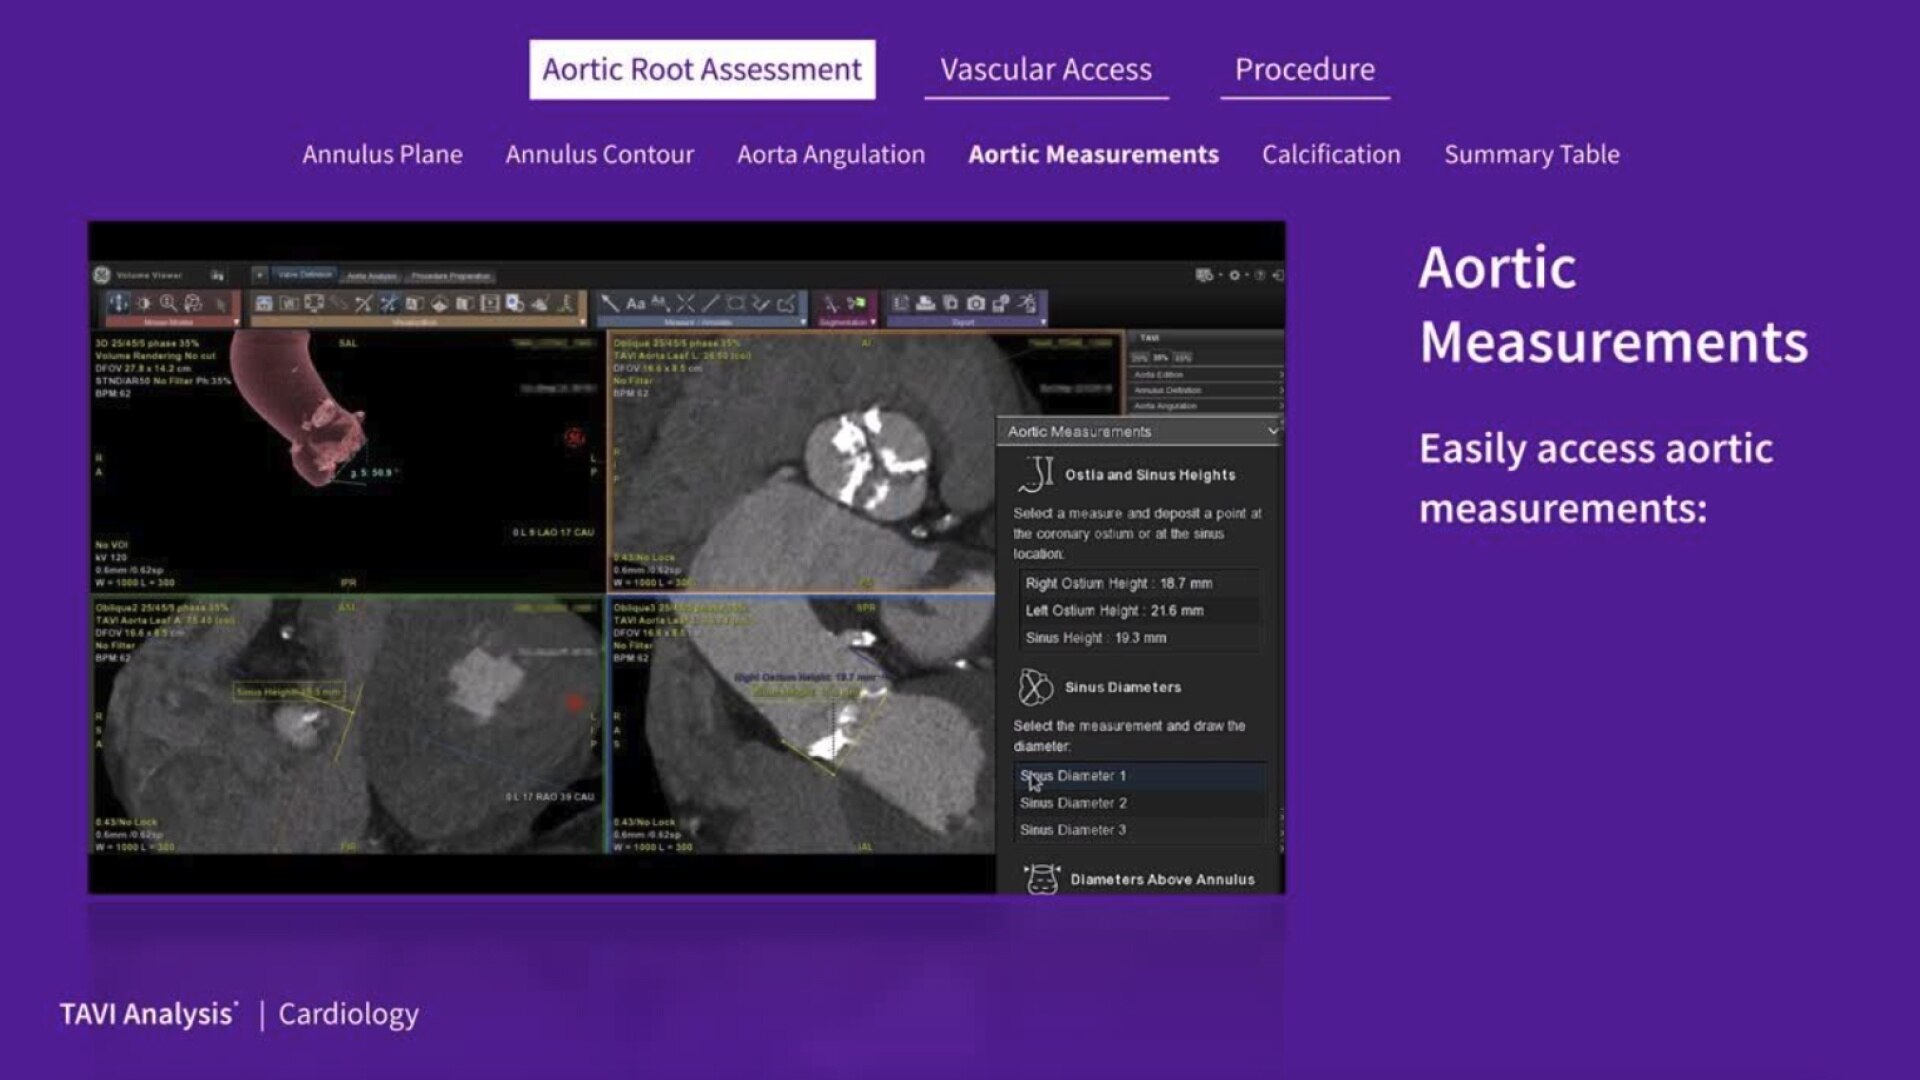Collapse the Aortic Measurements panel chevron

tap(1272, 431)
